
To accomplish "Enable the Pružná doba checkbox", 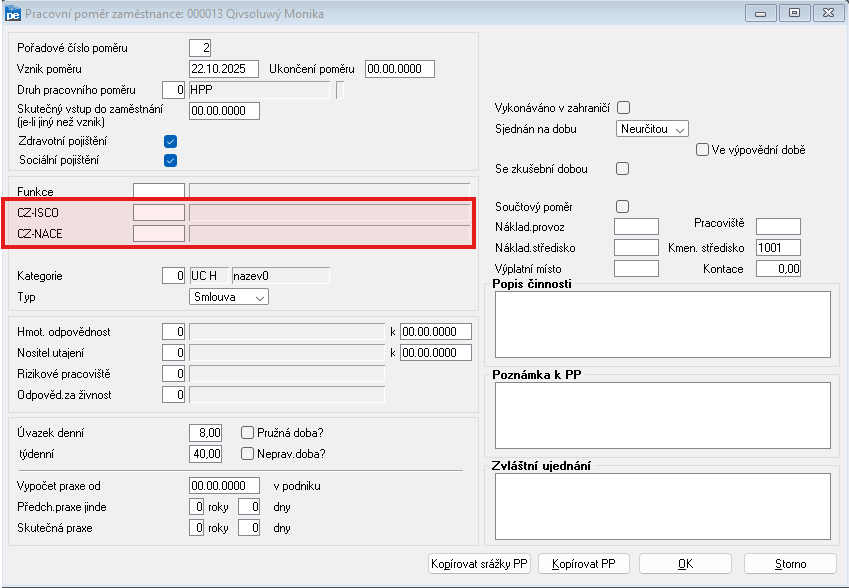I will point(247,433).
